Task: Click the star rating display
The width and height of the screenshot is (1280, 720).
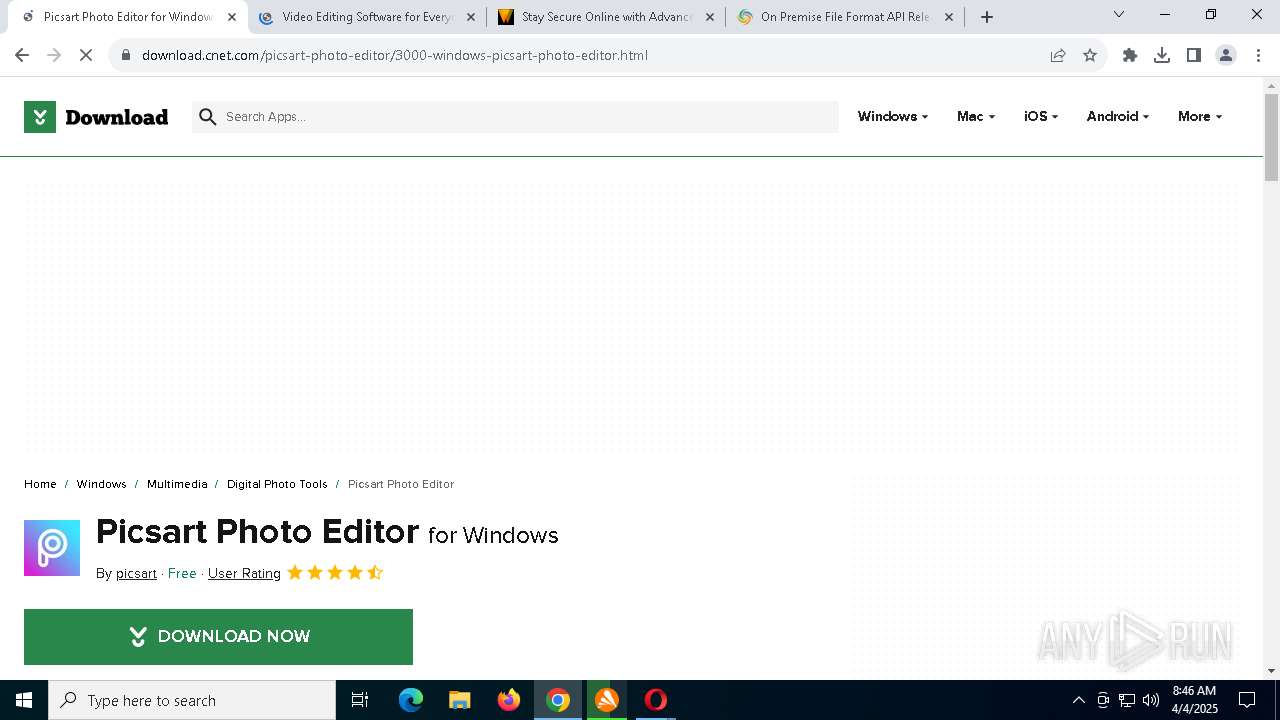Action: click(335, 573)
